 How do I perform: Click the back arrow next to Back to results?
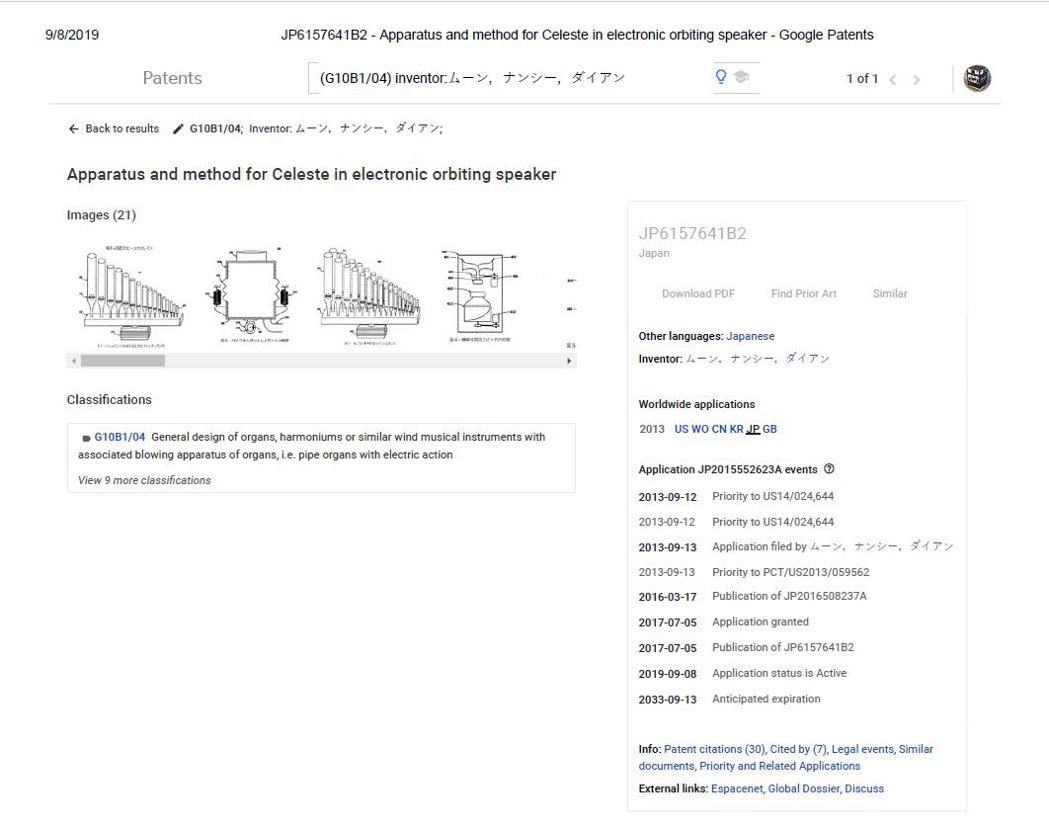click(x=72, y=128)
